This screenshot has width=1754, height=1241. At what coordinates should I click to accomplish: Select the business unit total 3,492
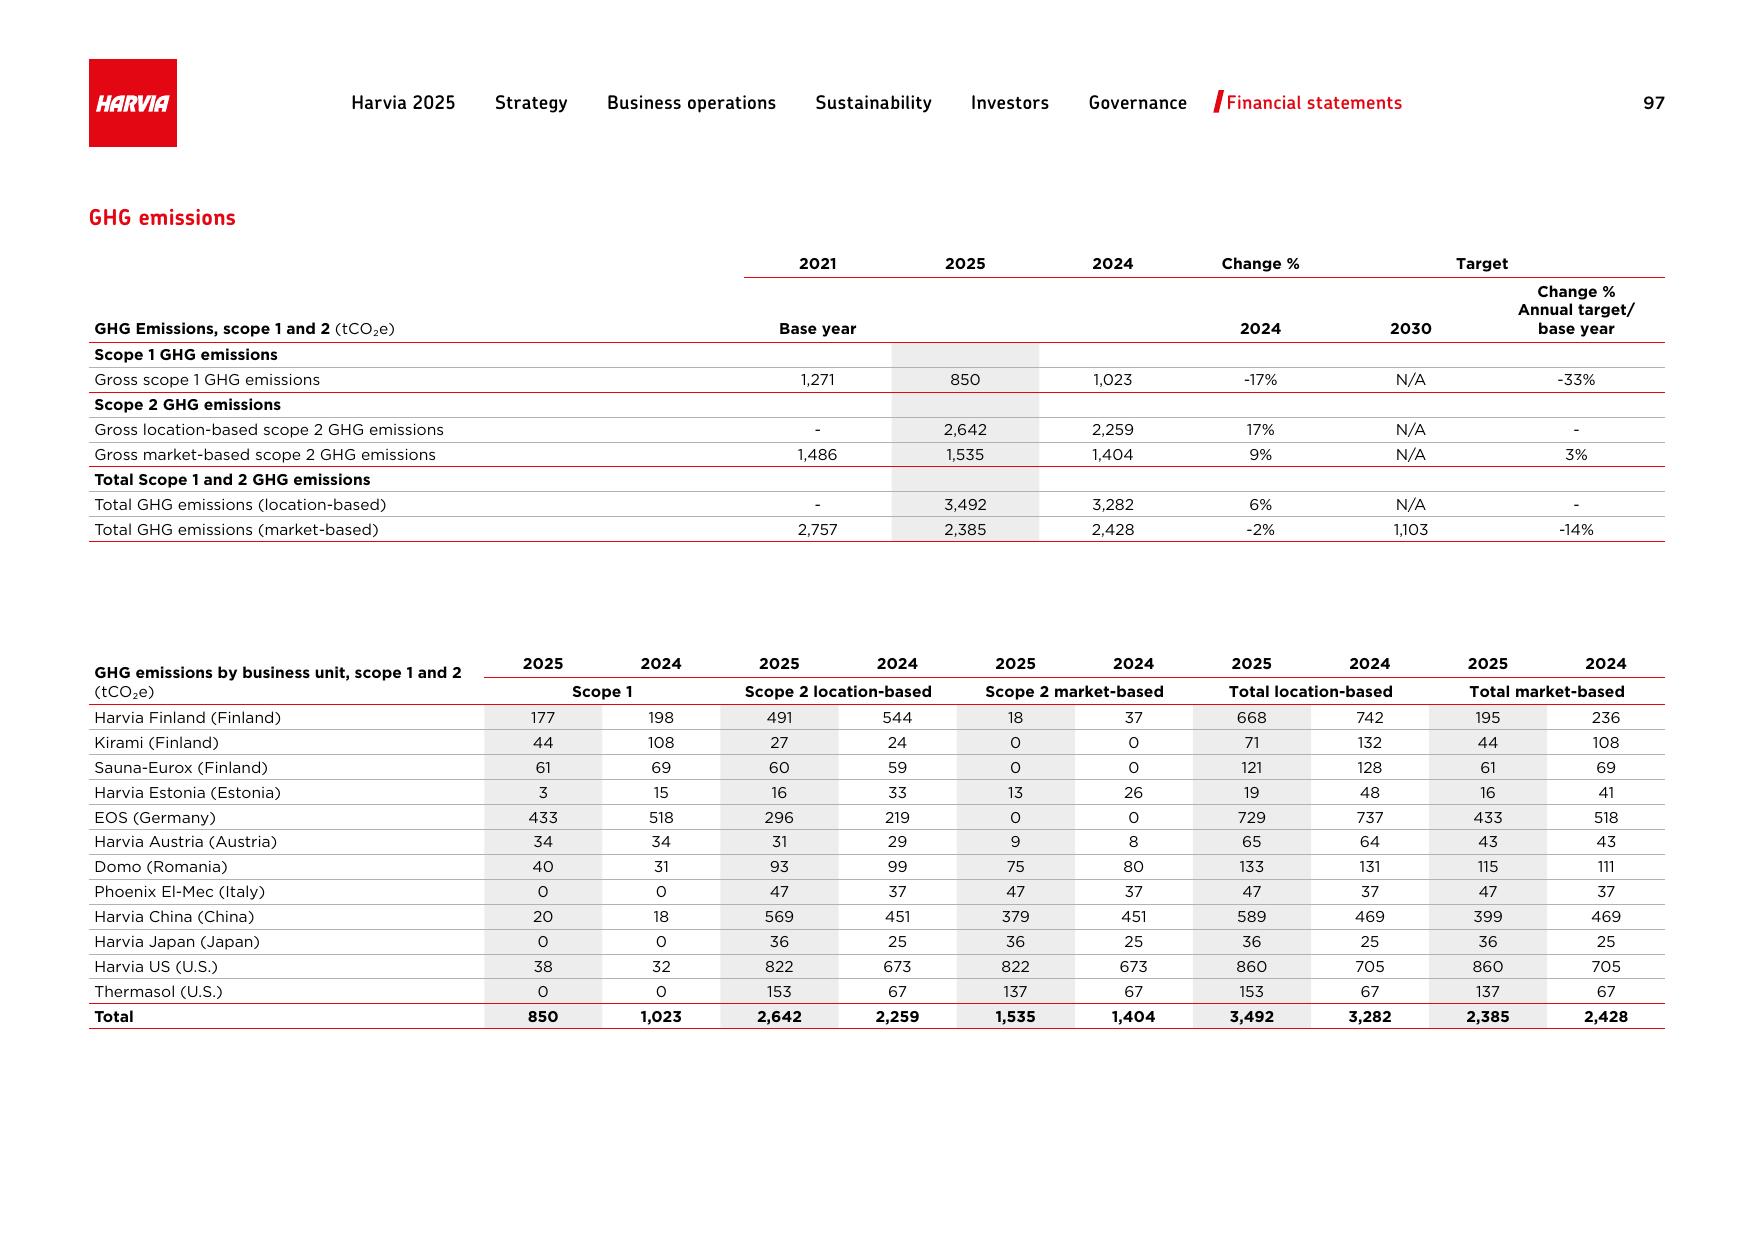click(1251, 1017)
